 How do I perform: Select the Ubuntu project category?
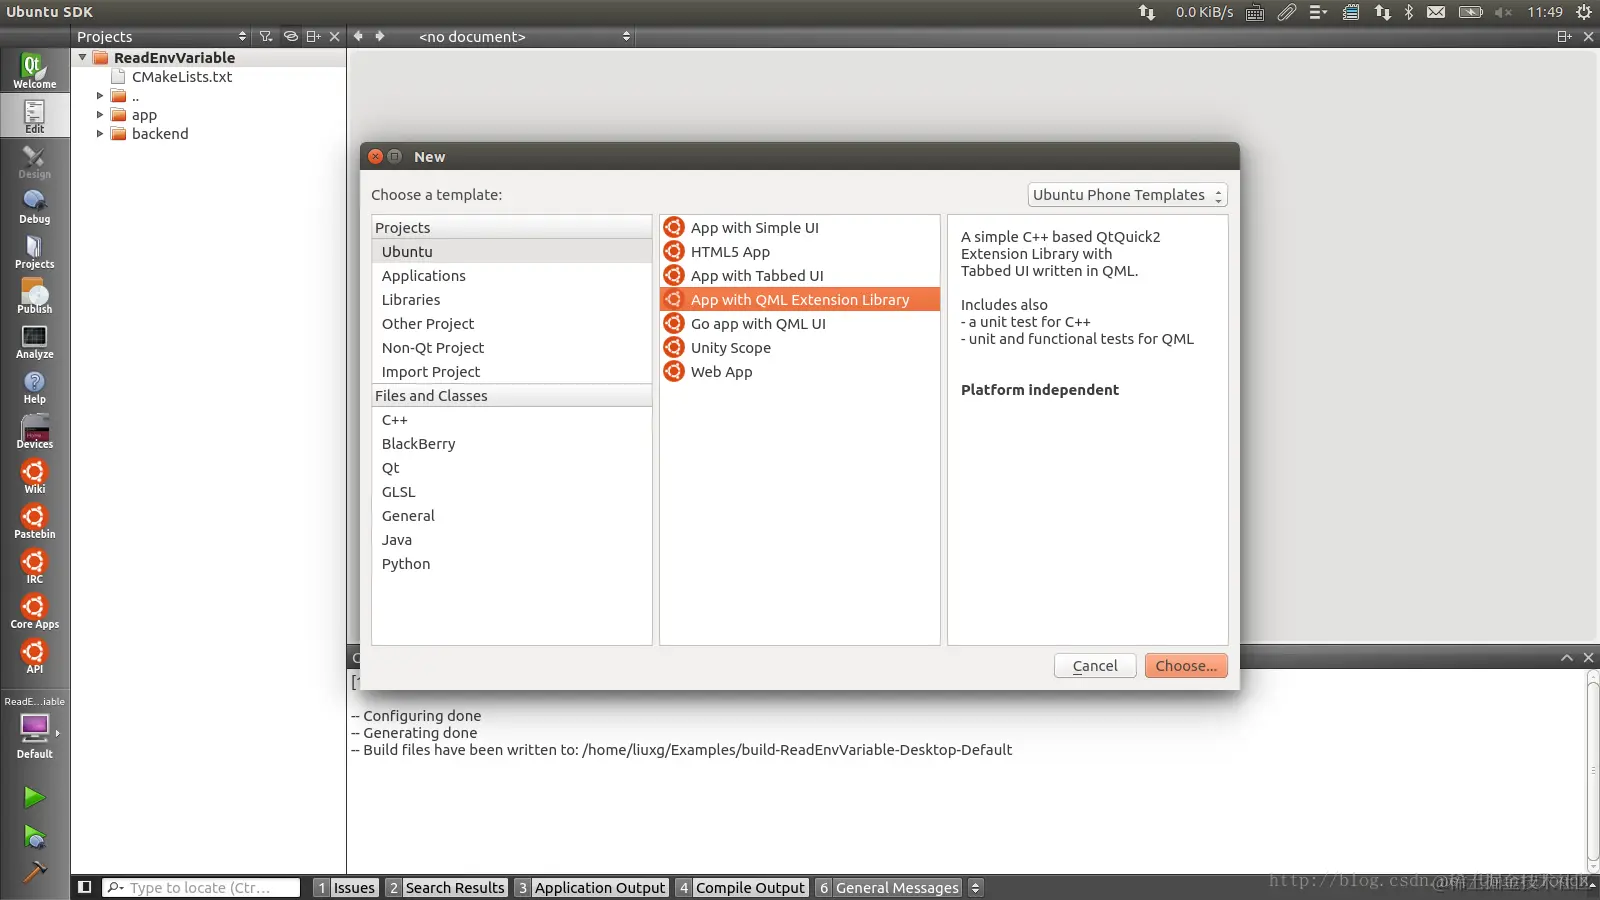click(512, 252)
